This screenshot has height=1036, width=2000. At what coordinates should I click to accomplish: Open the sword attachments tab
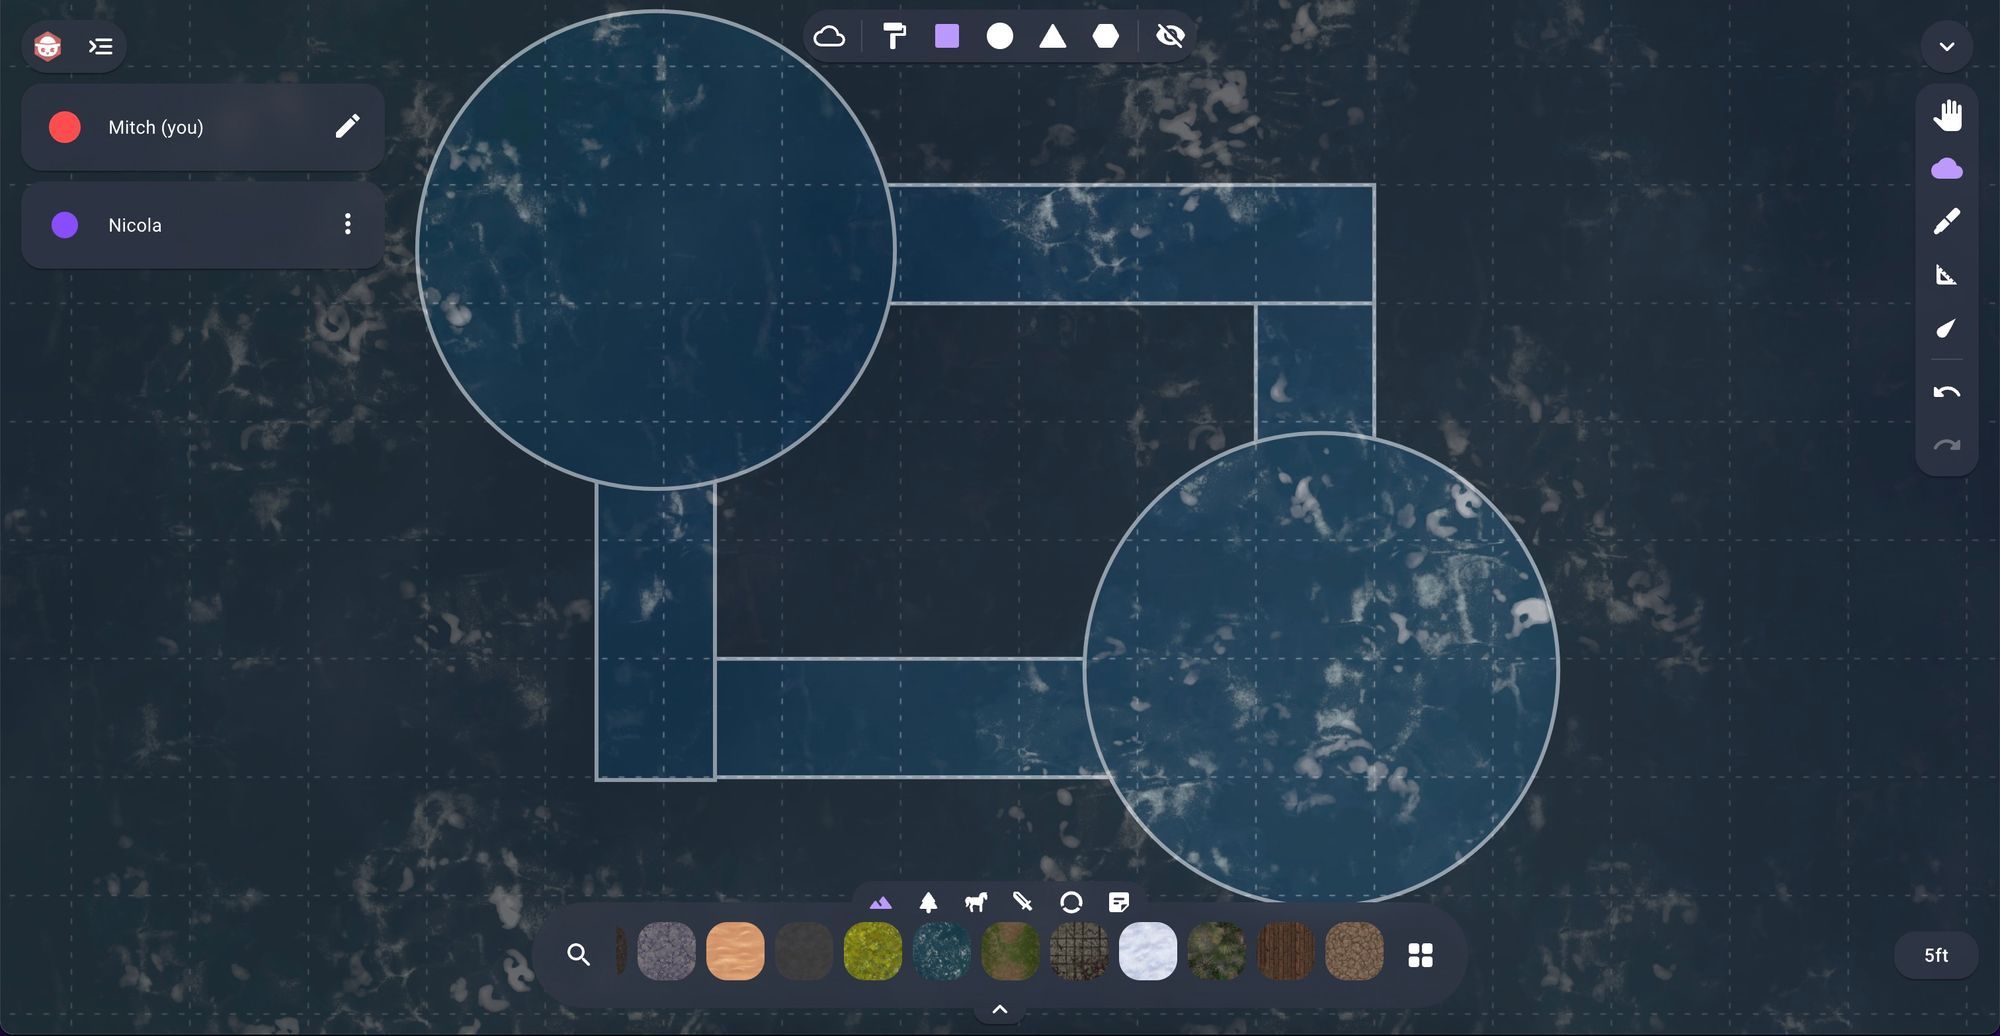(x=1022, y=902)
